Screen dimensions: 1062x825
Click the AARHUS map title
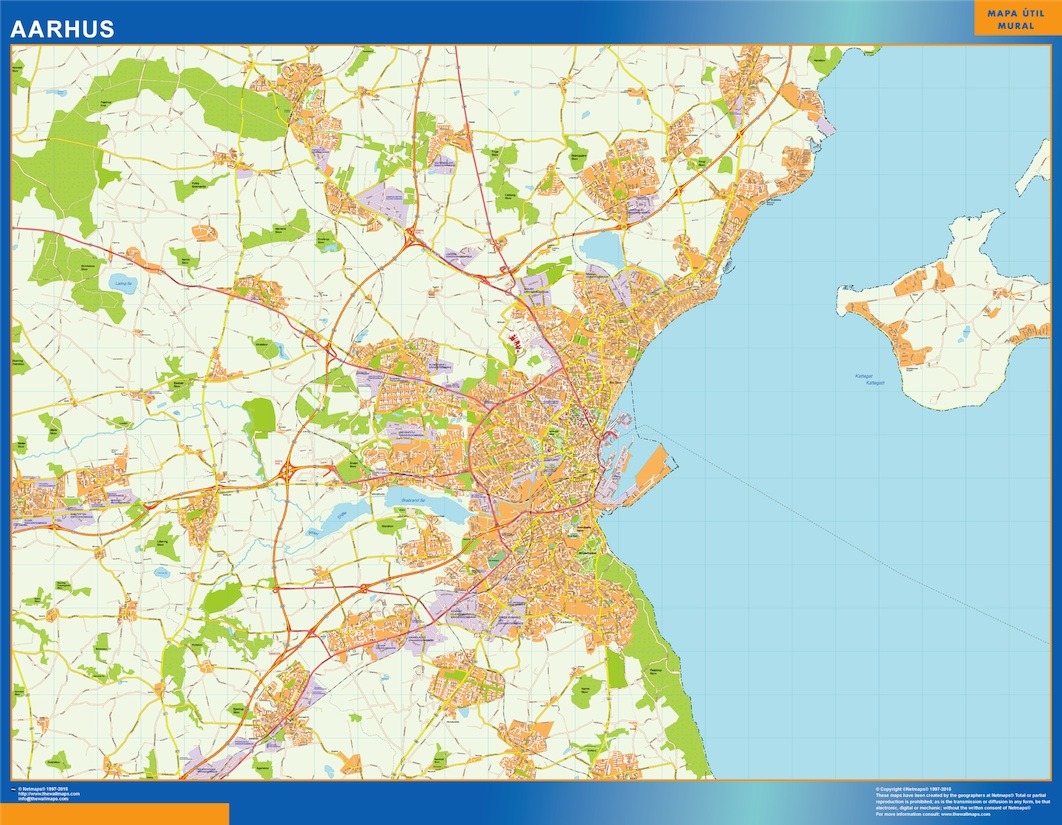click(63, 29)
